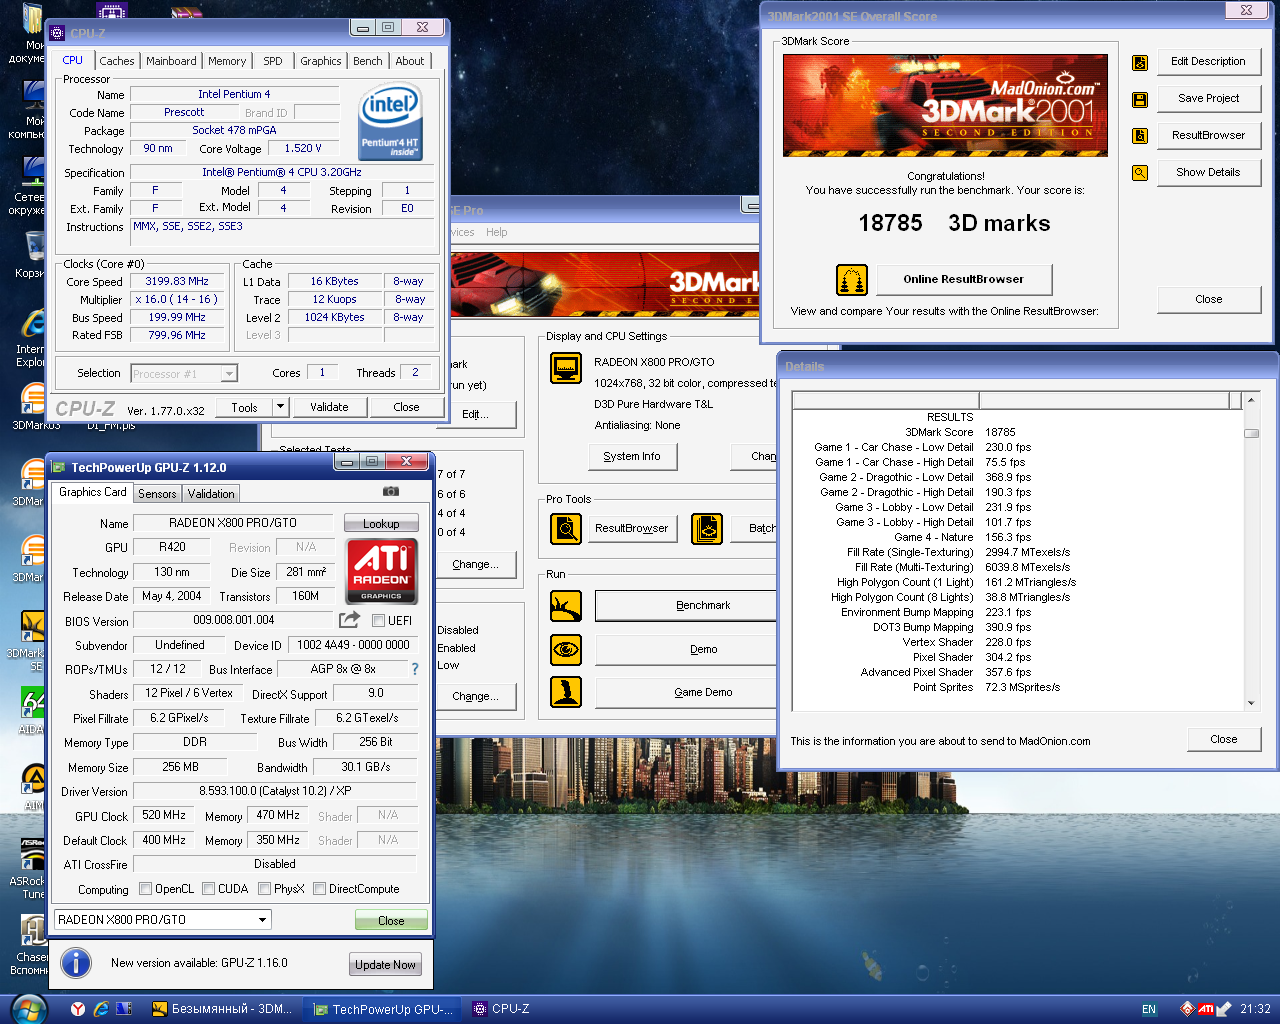Image resolution: width=1280 pixels, height=1024 pixels.
Task: Click the EN language indicator in the taskbar
Action: click(1149, 1009)
